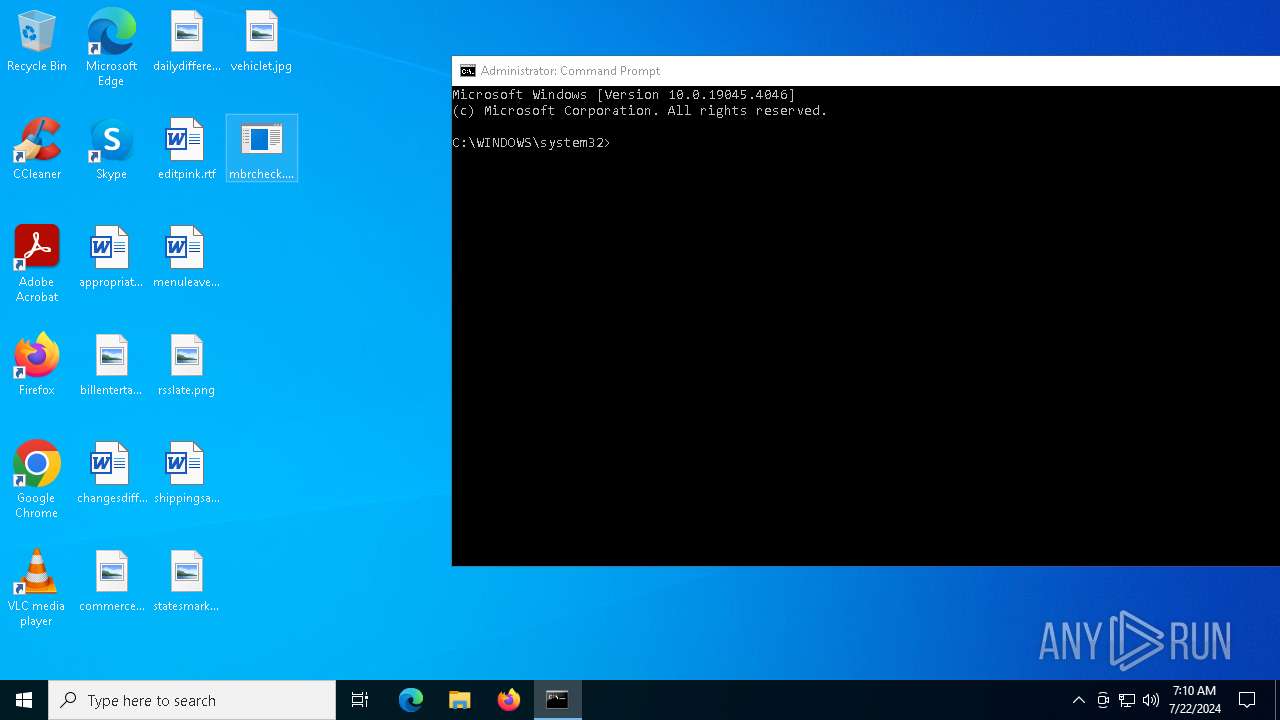The height and width of the screenshot is (720, 1280).
Task: Open the Action Center notifications icon
Action: tap(1248, 700)
